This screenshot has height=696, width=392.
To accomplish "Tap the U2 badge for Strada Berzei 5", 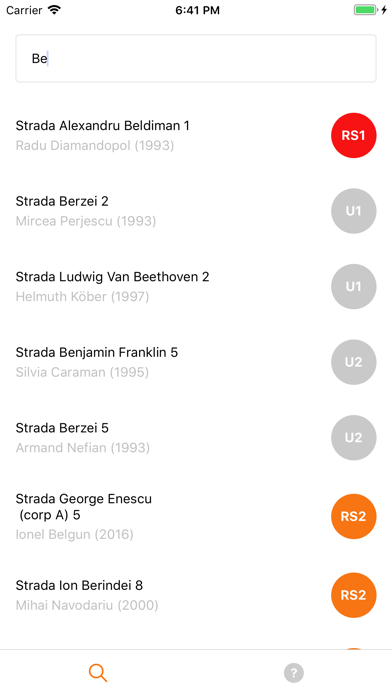I will (x=353, y=437).
